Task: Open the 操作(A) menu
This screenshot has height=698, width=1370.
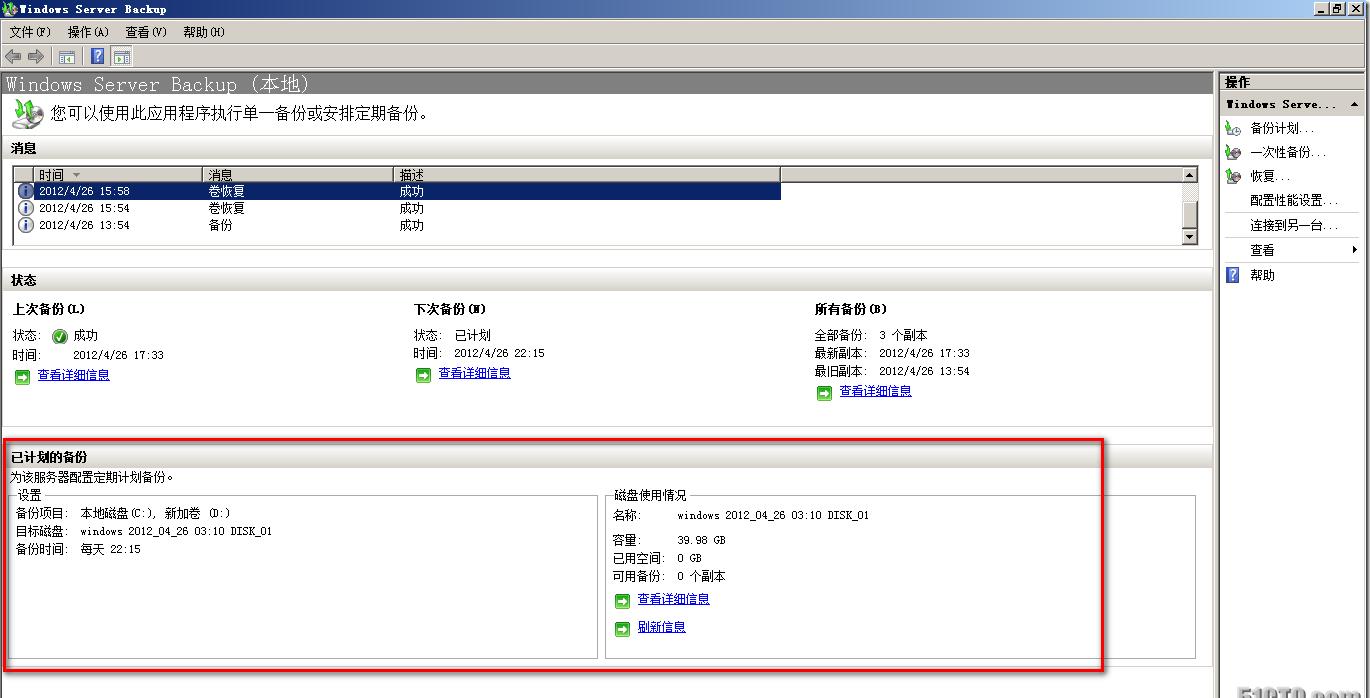Action: tap(88, 32)
